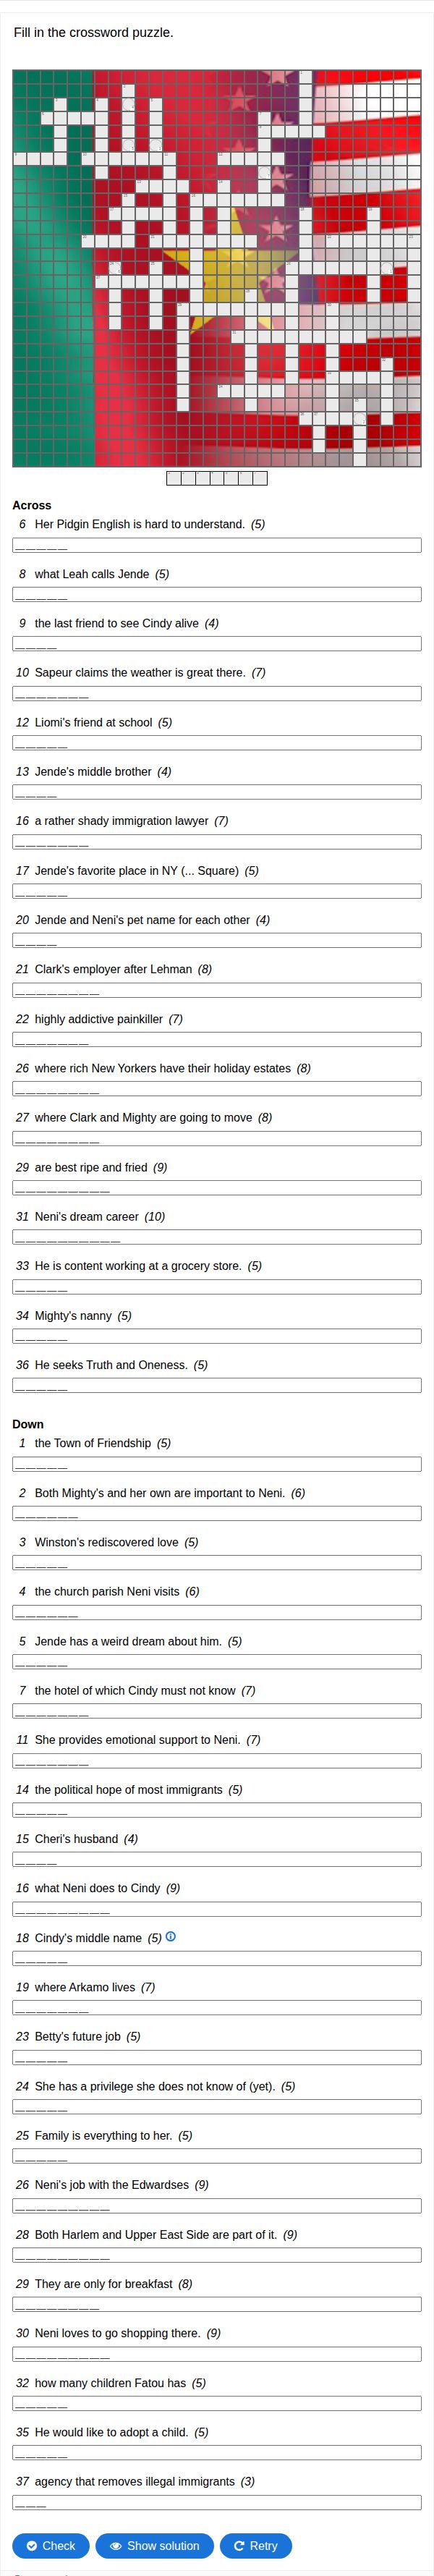Click input under 'a rather shady immigration lawyer'
Image resolution: width=434 pixels, height=2576 pixels.
pyautogui.click(x=216, y=841)
